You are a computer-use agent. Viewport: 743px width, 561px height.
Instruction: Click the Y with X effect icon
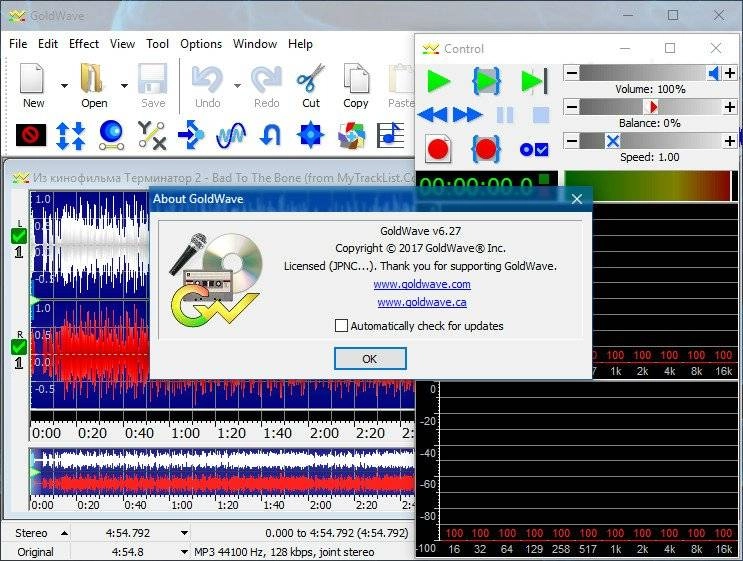pyautogui.click(x=152, y=135)
